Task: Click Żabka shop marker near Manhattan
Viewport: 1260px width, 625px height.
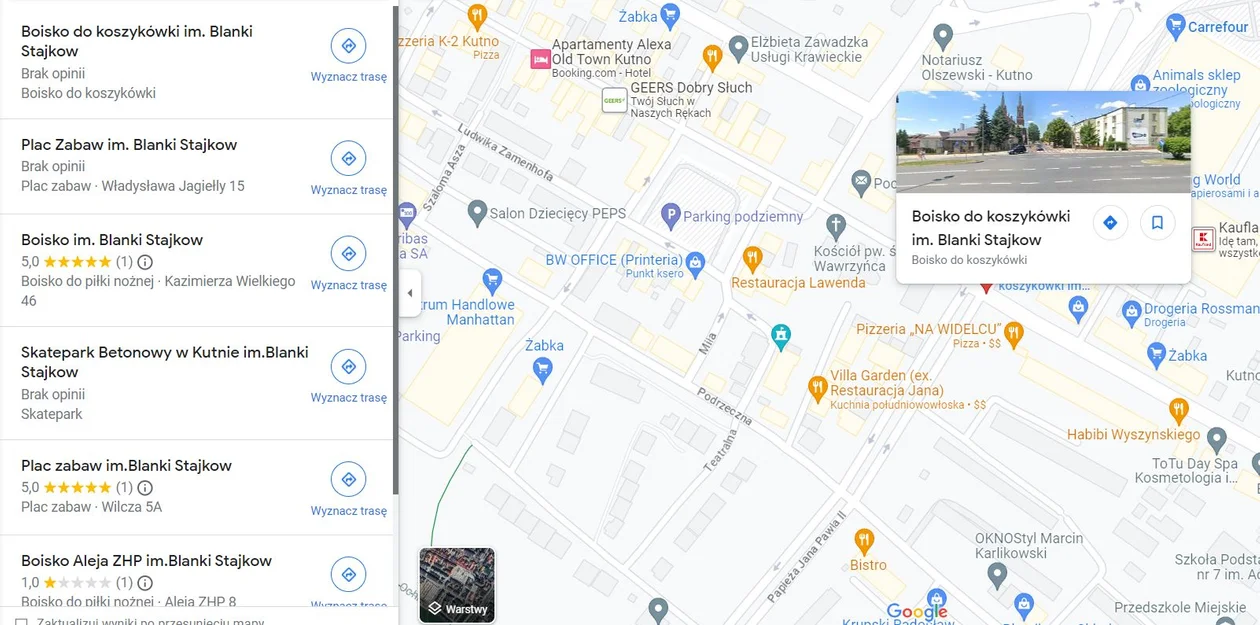Action: 543,371
